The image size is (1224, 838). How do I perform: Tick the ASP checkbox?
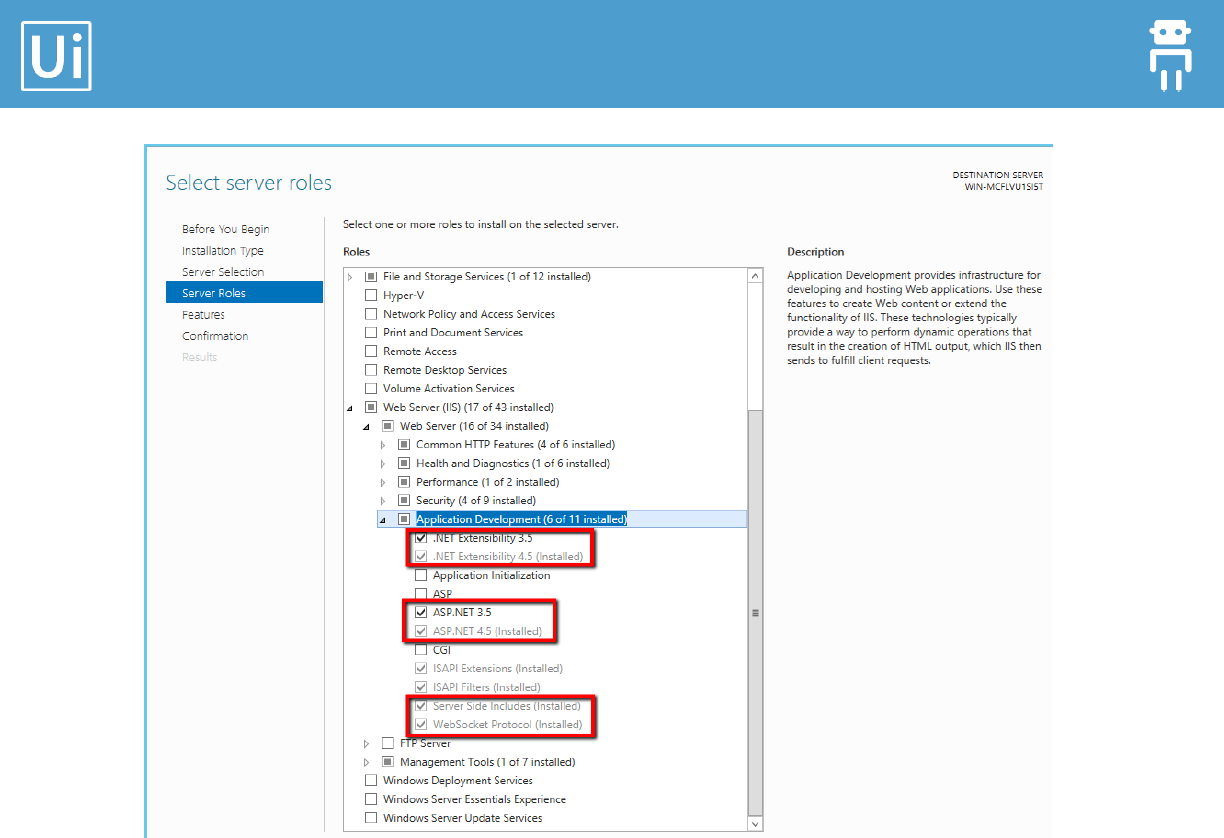tap(421, 594)
